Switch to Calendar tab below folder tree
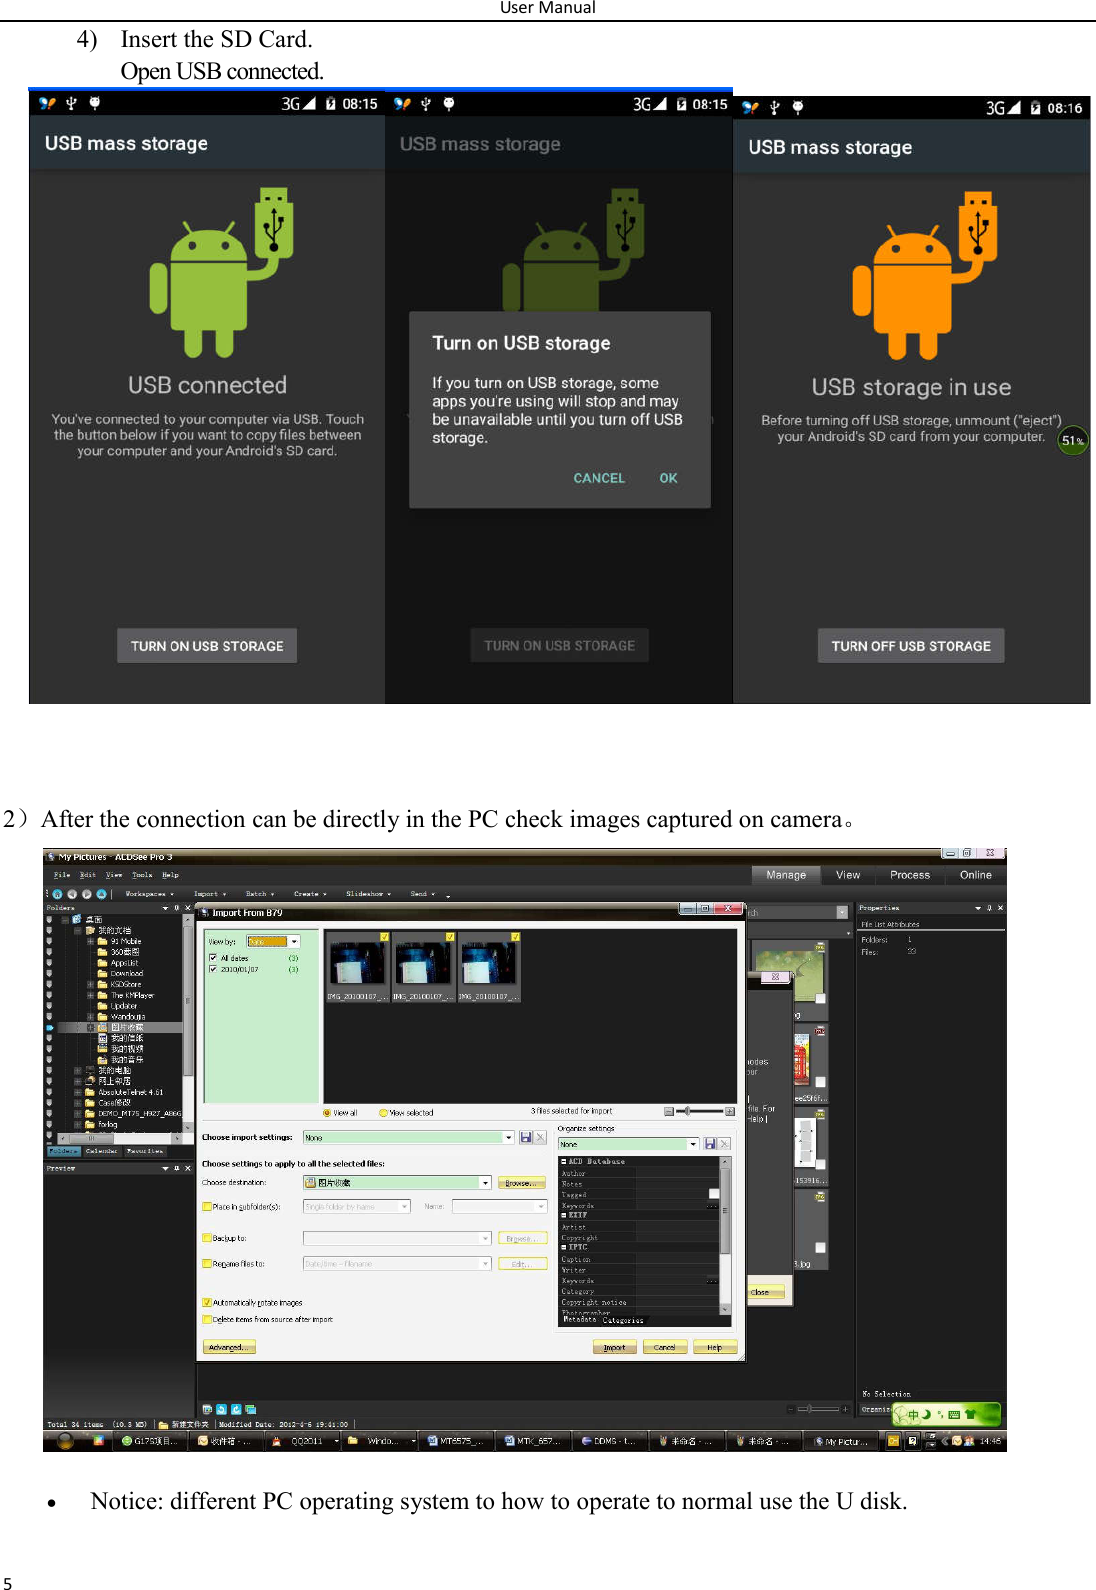 point(101,1151)
